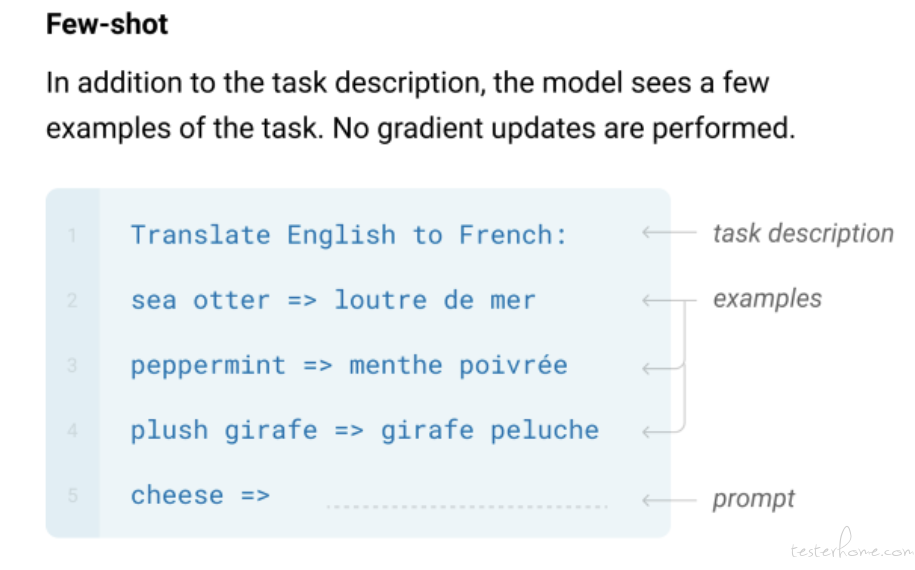Click the arrow next to examples label
This screenshot has width=915, height=570.
[x=669, y=300]
